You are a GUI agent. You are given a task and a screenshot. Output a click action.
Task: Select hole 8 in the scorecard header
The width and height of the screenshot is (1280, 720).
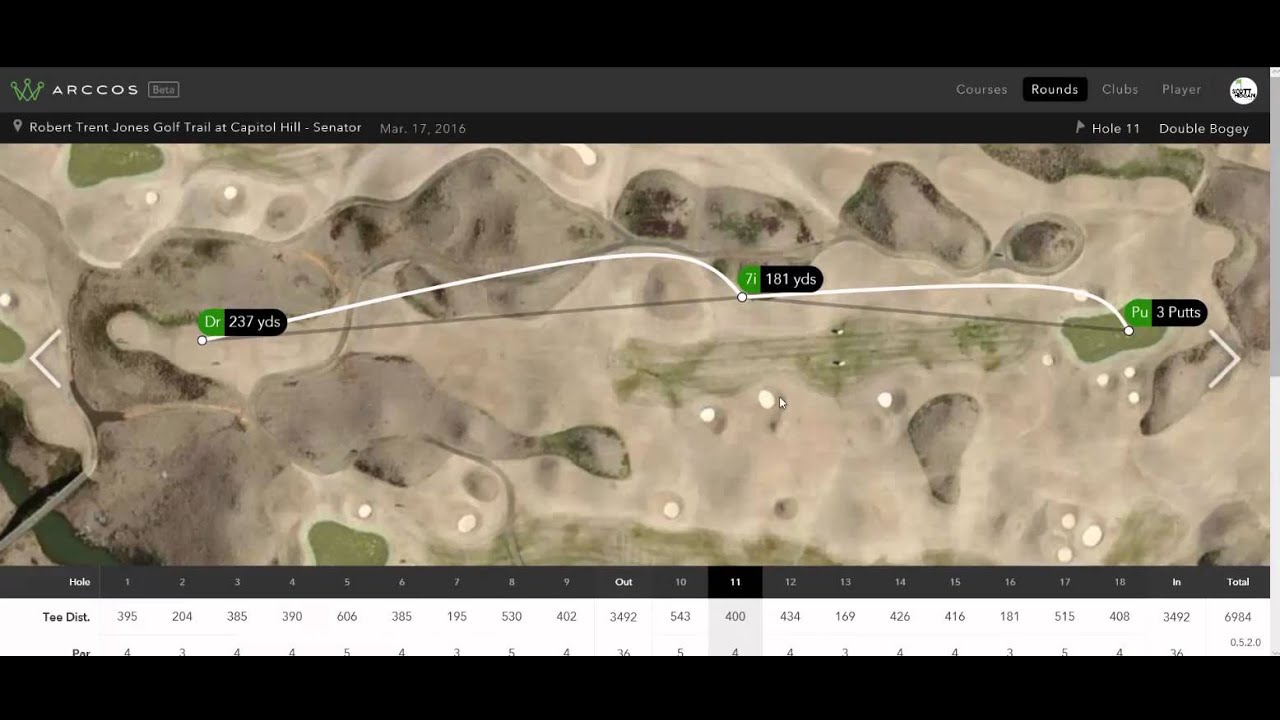coord(512,582)
